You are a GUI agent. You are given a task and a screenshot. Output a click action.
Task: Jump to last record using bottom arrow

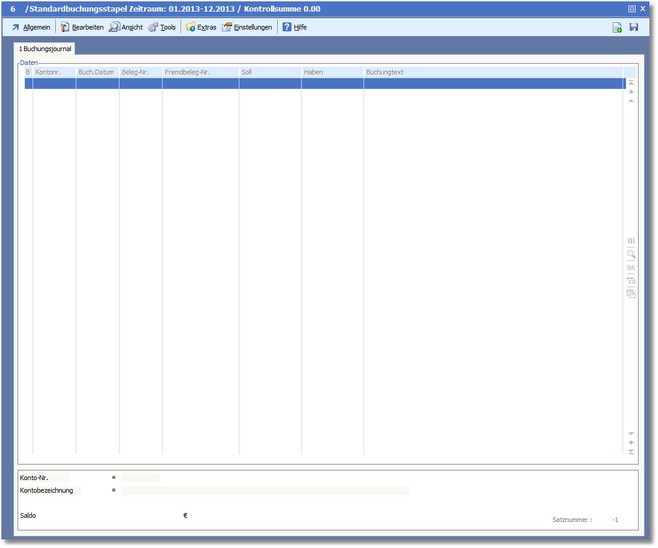coord(631,452)
